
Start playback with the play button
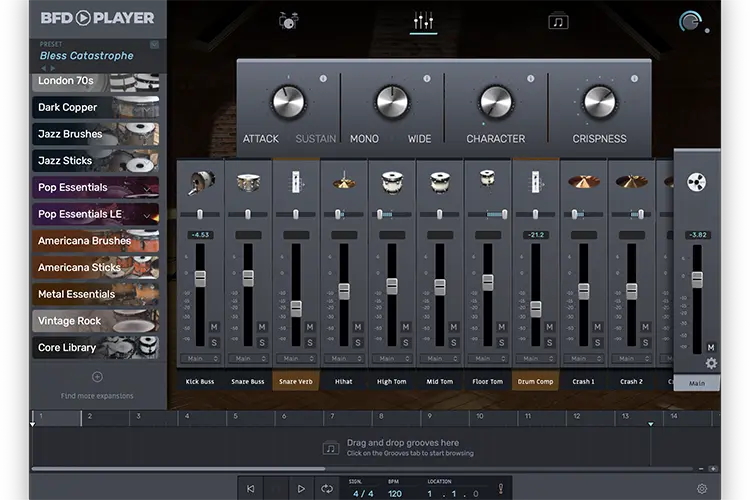301,489
